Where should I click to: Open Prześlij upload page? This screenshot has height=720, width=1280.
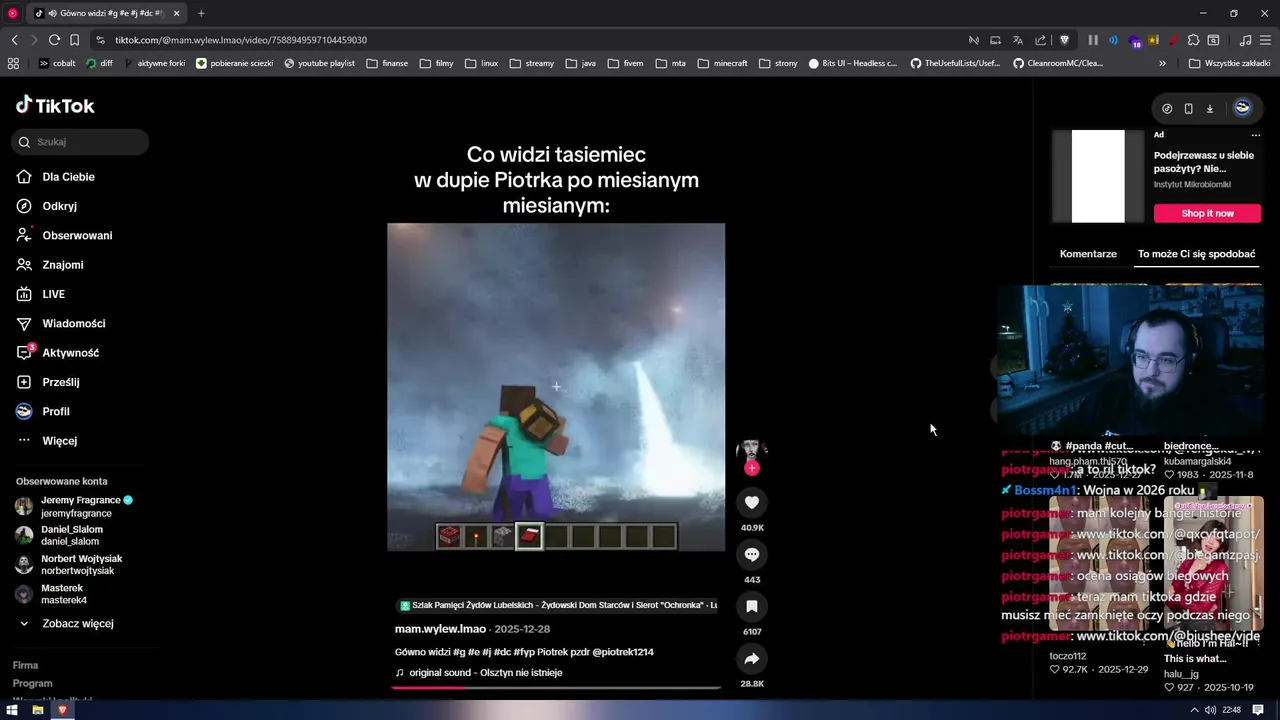pyautogui.click(x=61, y=382)
